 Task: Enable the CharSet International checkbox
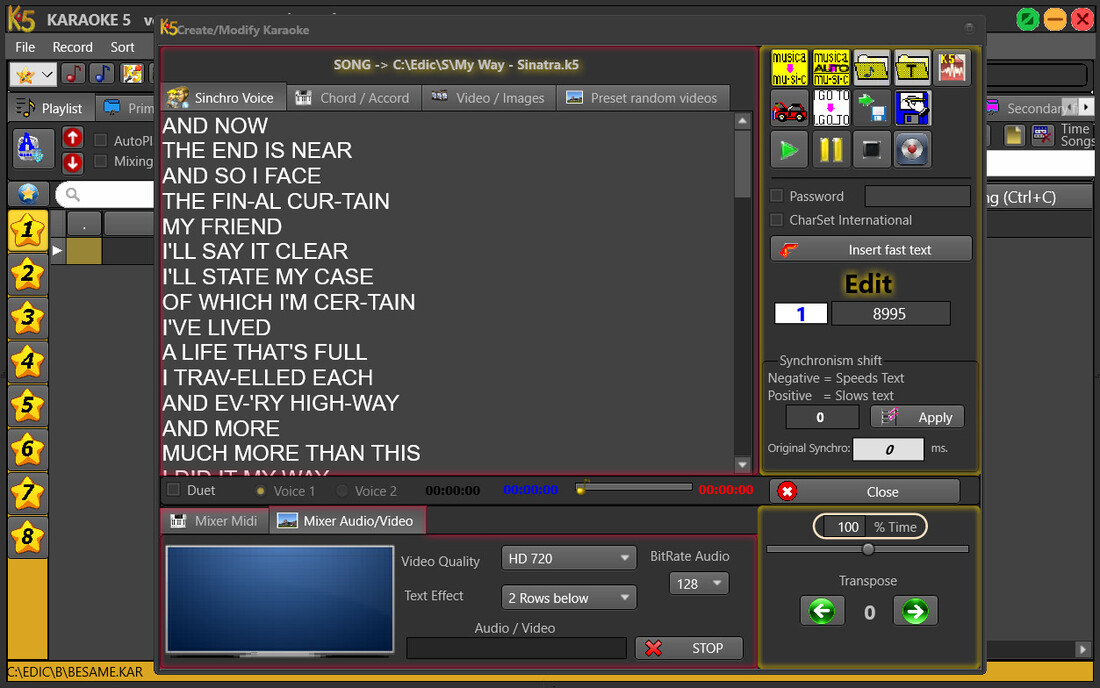coord(777,220)
